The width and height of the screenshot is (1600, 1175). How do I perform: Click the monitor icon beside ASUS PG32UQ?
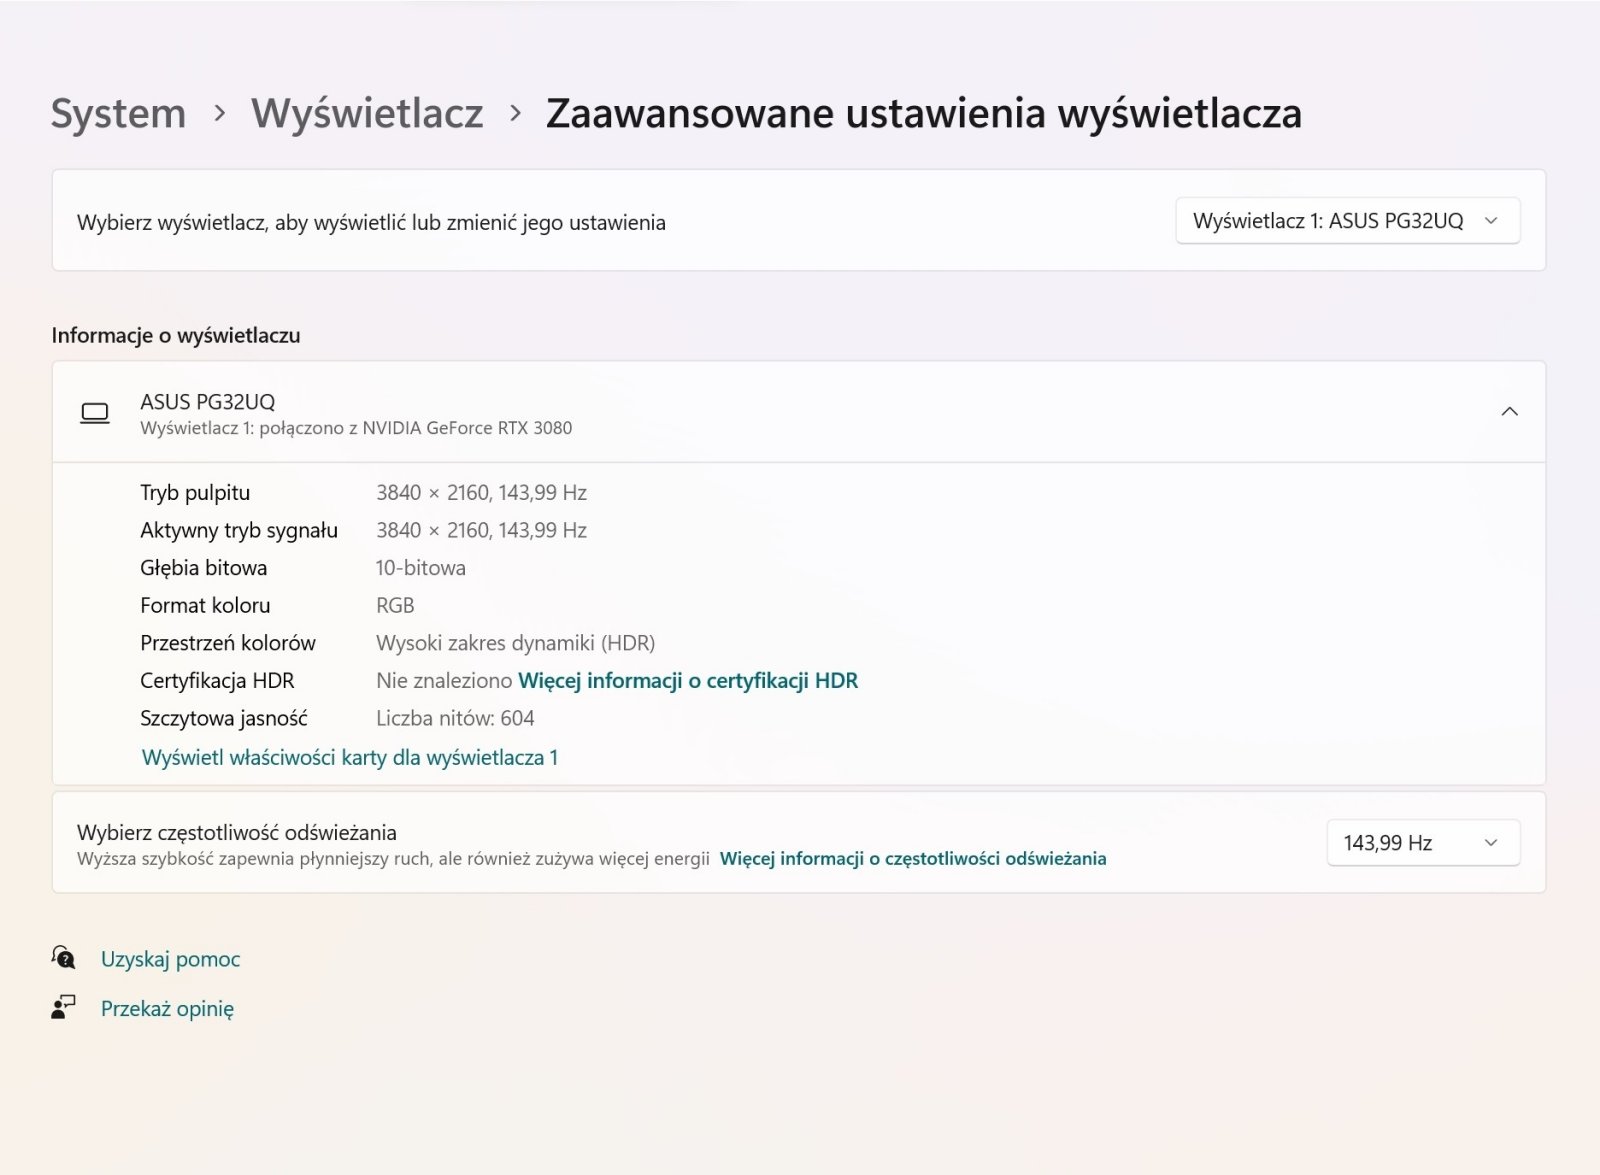tap(95, 413)
